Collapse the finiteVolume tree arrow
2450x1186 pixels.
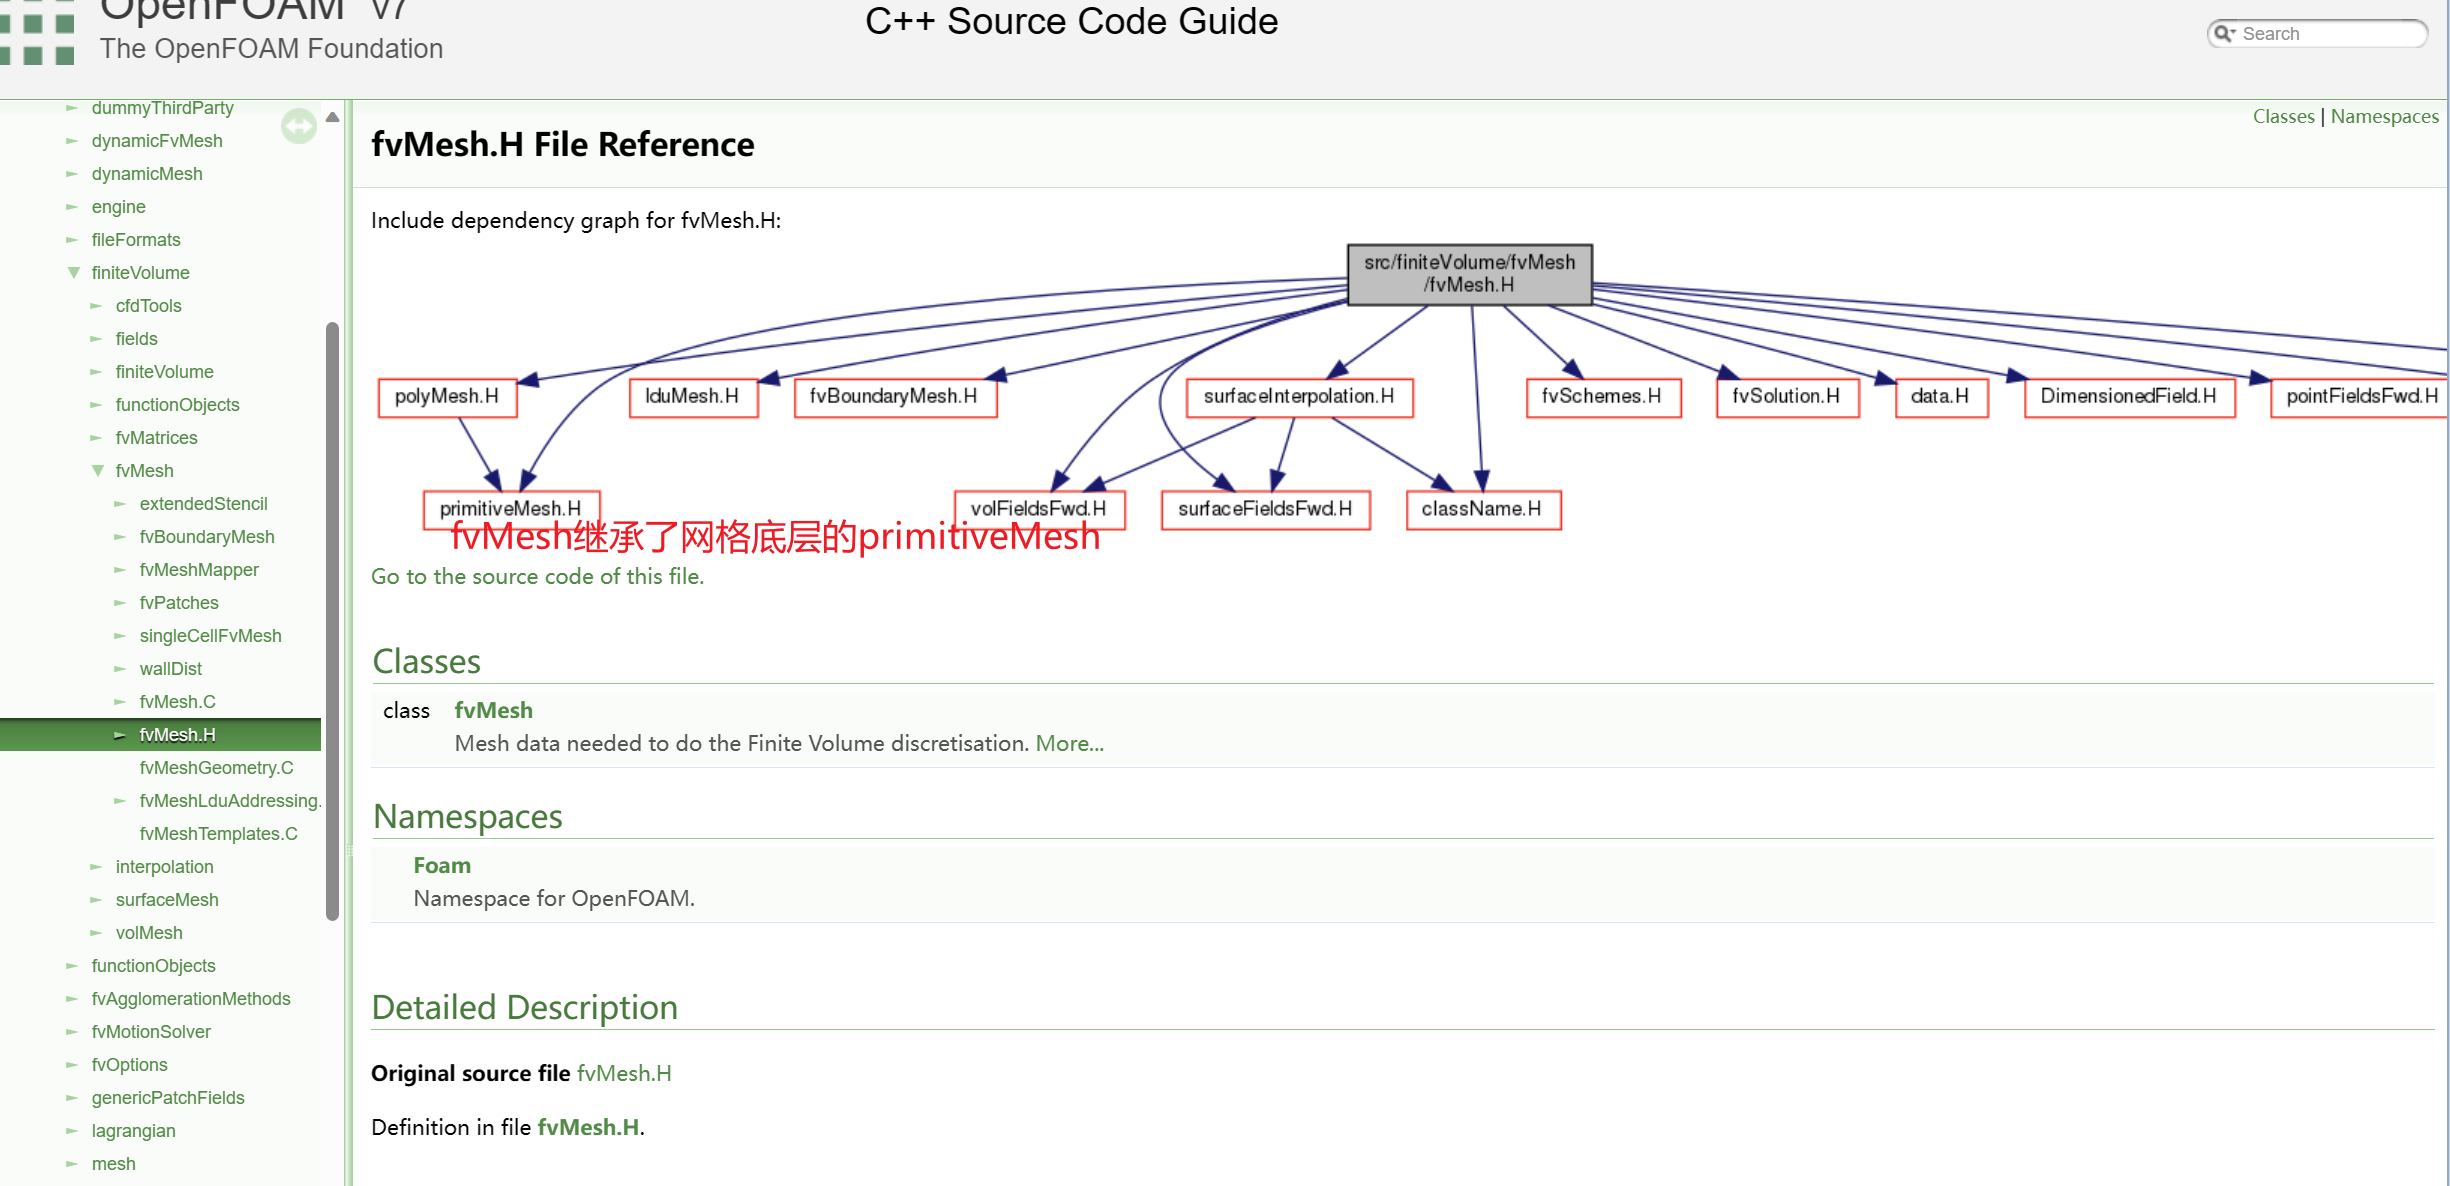click(73, 273)
